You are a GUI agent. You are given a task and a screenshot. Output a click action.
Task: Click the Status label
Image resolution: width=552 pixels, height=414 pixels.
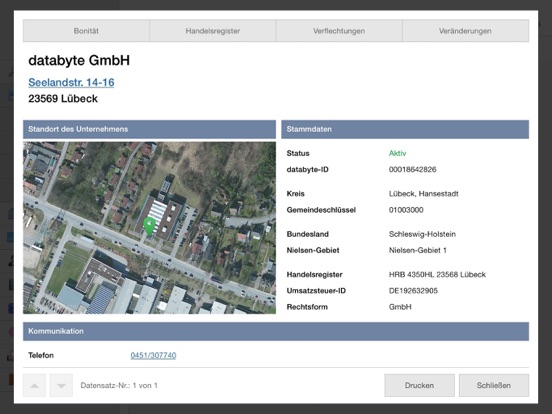point(298,153)
